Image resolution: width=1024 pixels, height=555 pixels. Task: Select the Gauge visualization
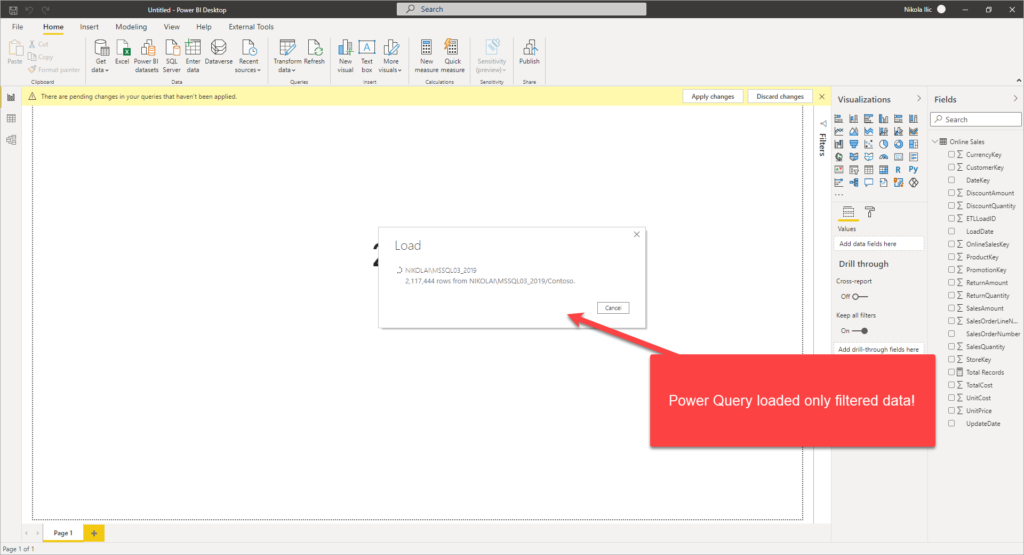tap(884, 157)
